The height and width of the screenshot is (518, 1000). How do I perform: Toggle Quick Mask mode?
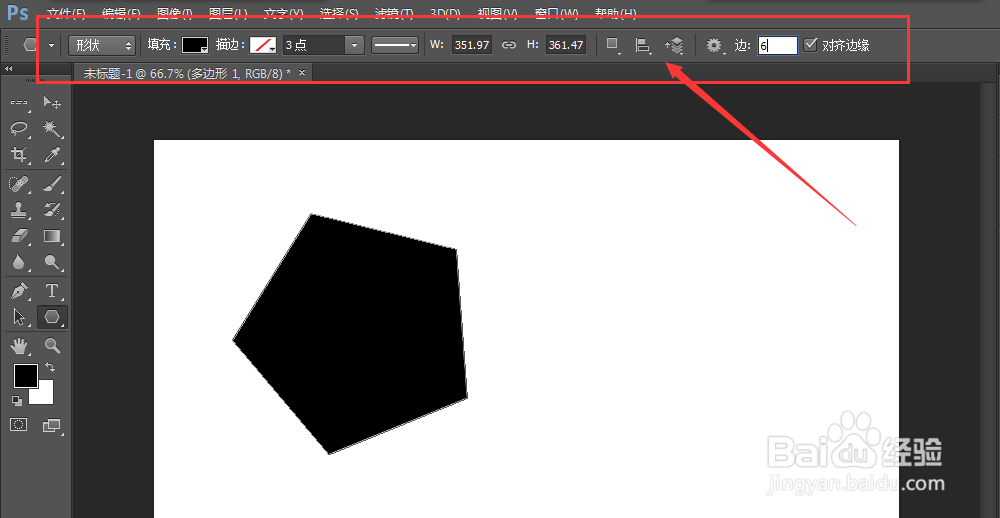coord(18,425)
